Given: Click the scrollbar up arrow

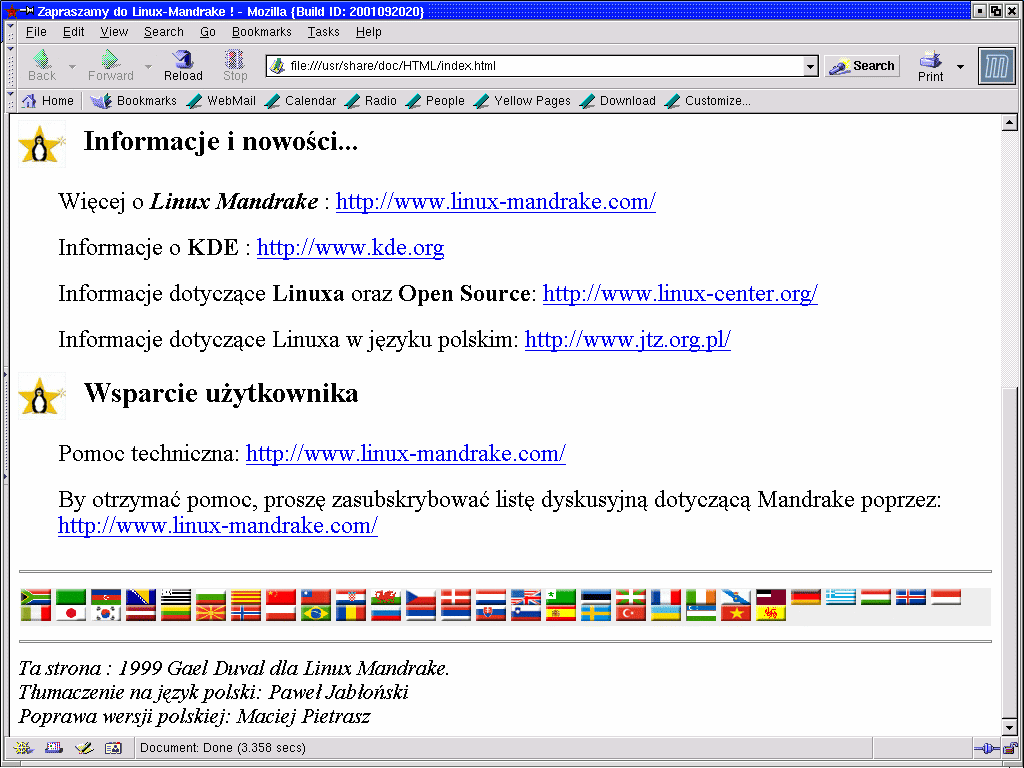Looking at the screenshot, I should point(1010,122).
